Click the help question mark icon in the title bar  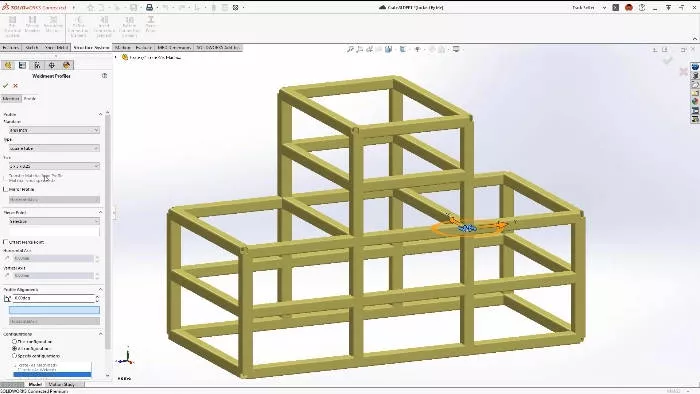pos(642,8)
